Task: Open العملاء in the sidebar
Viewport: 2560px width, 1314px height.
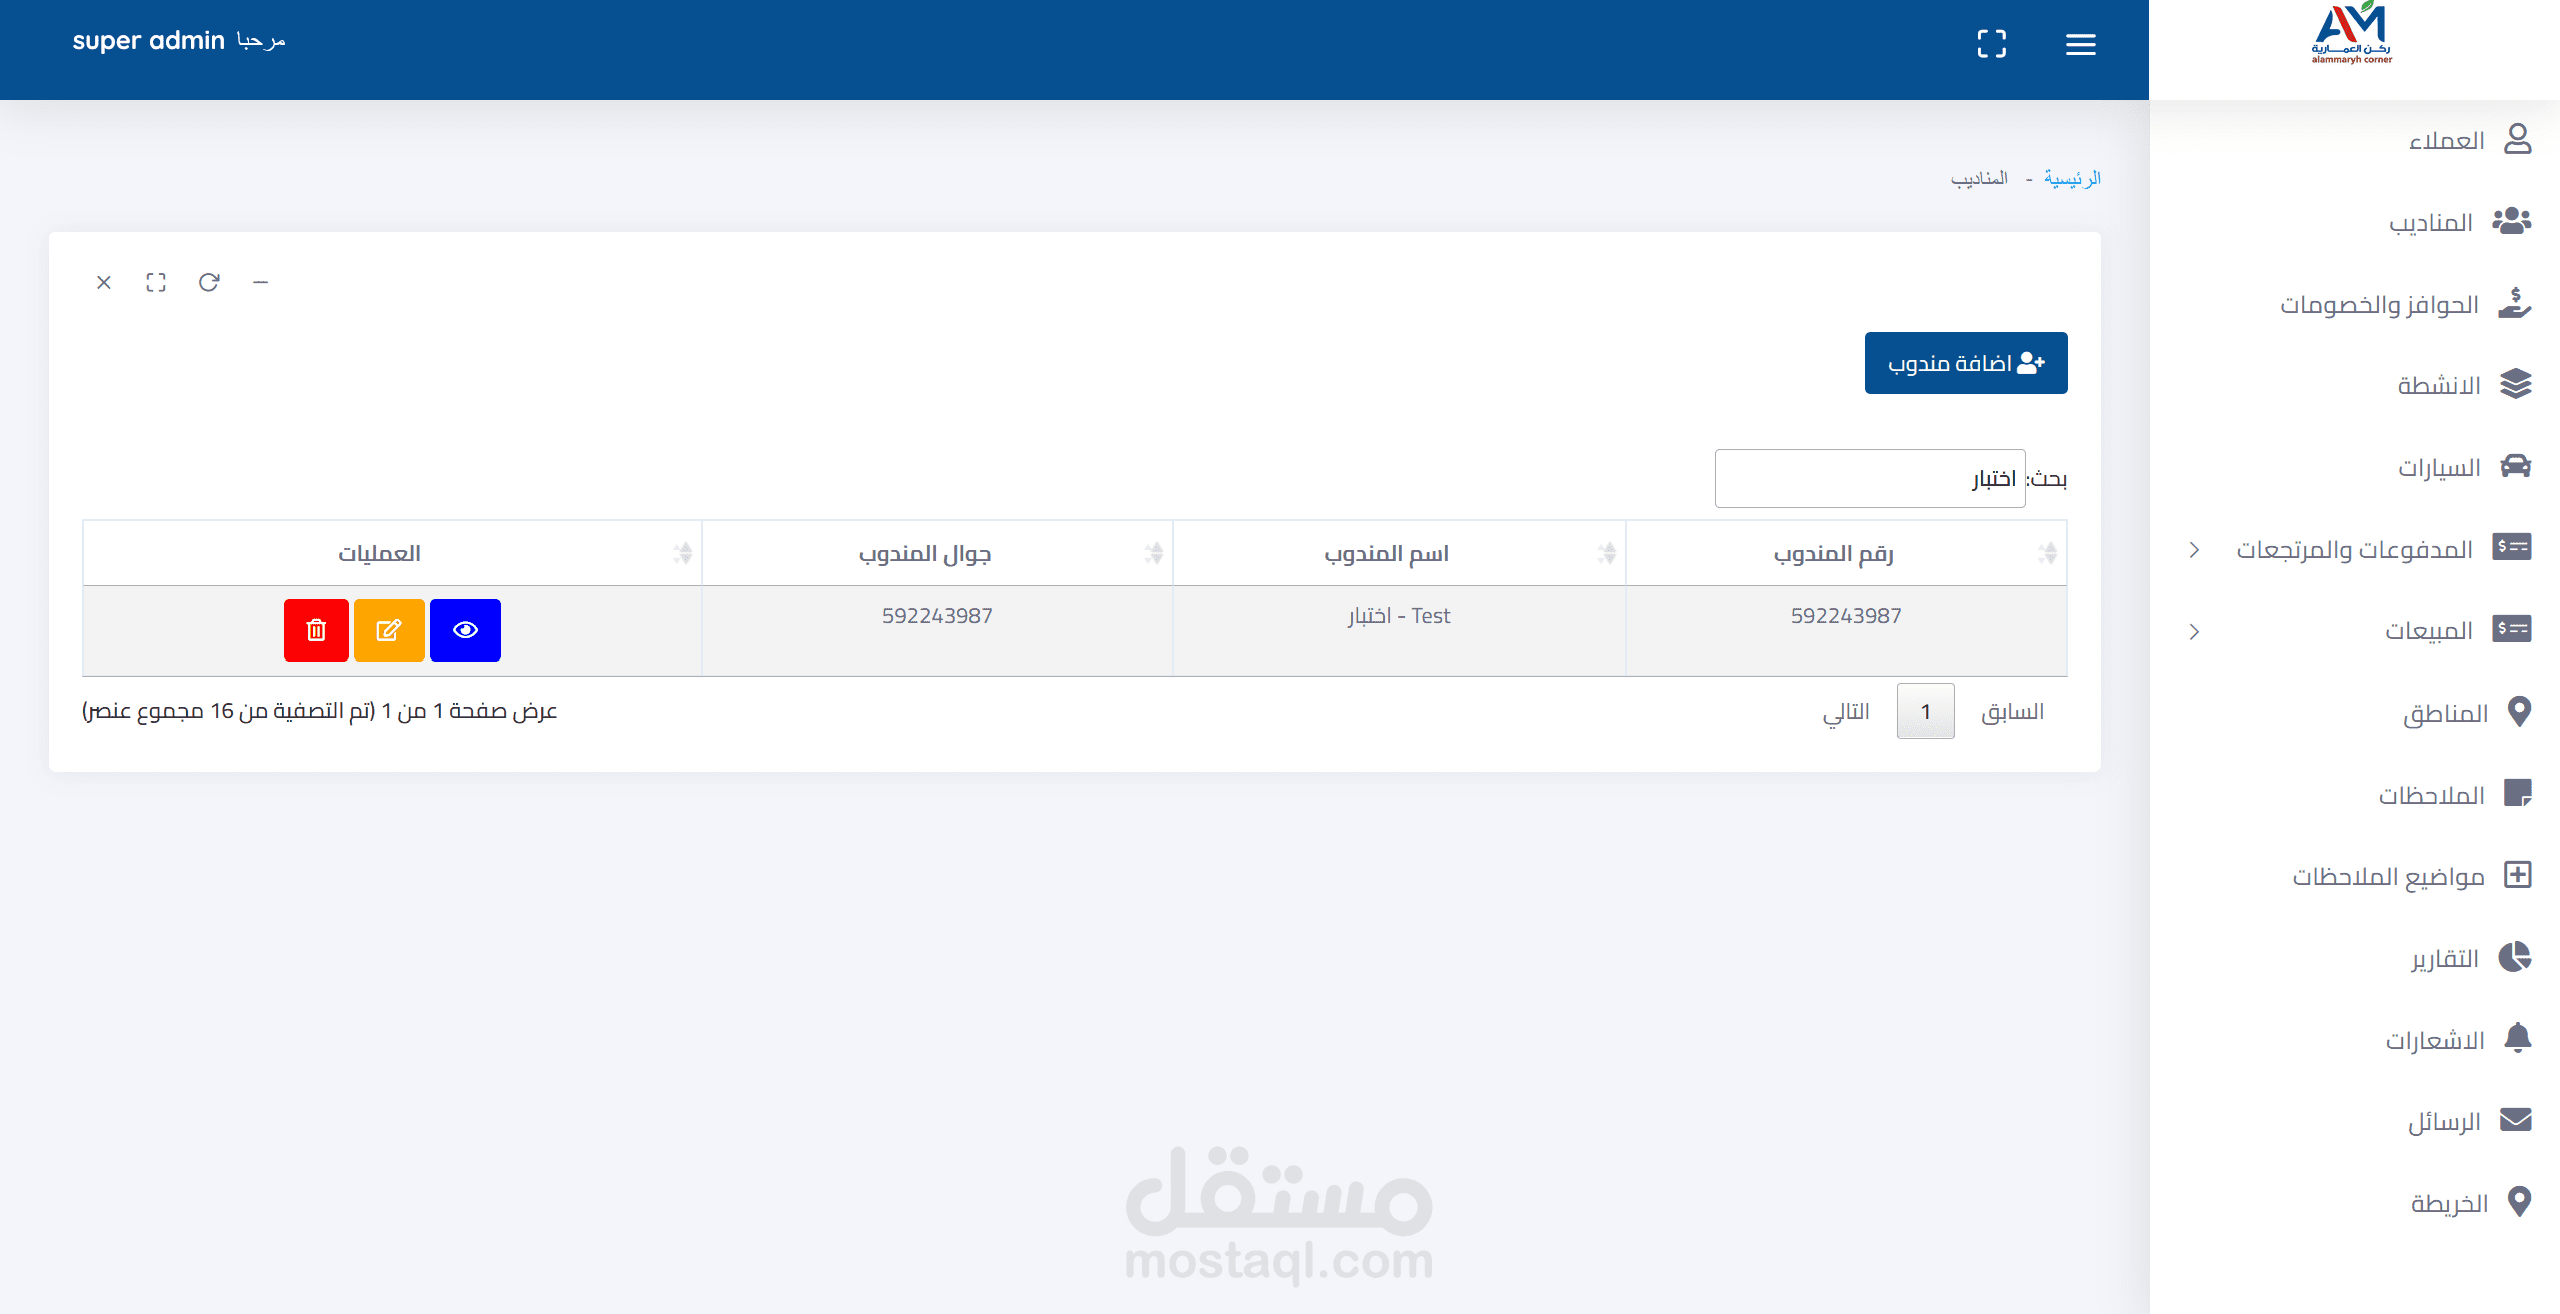Action: click(x=2446, y=140)
